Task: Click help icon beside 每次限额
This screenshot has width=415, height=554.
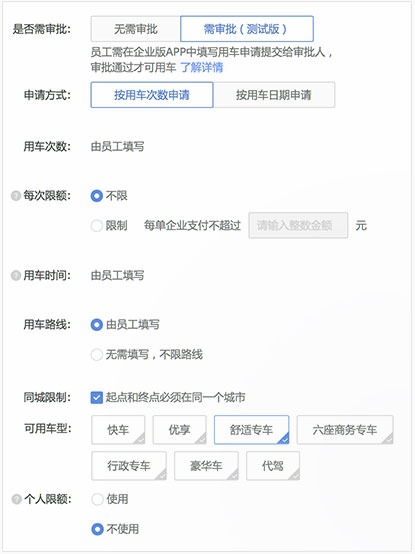Action: tap(16, 195)
